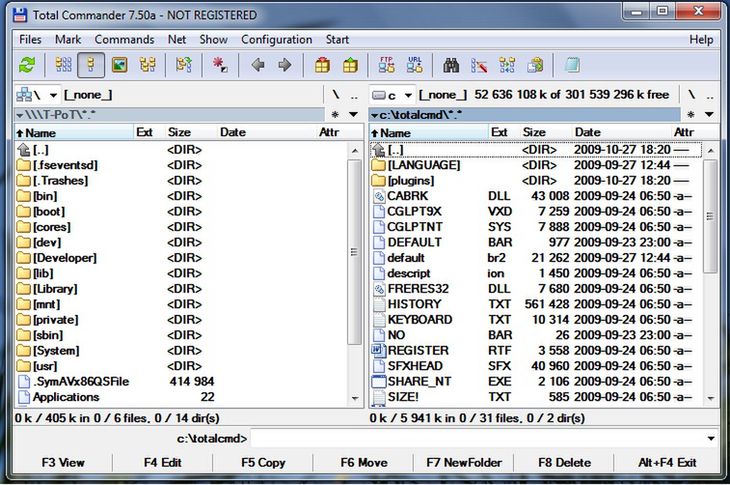Open the FTP connect icon
The width and height of the screenshot is (730, 485).
tap(386, 65)
